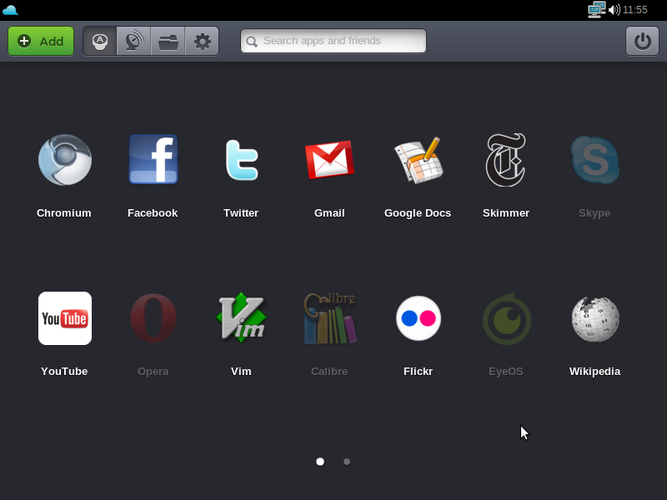Launch the Flickr dots icon
This screenshot has width=667, height=500.
(x=418, y=318)
